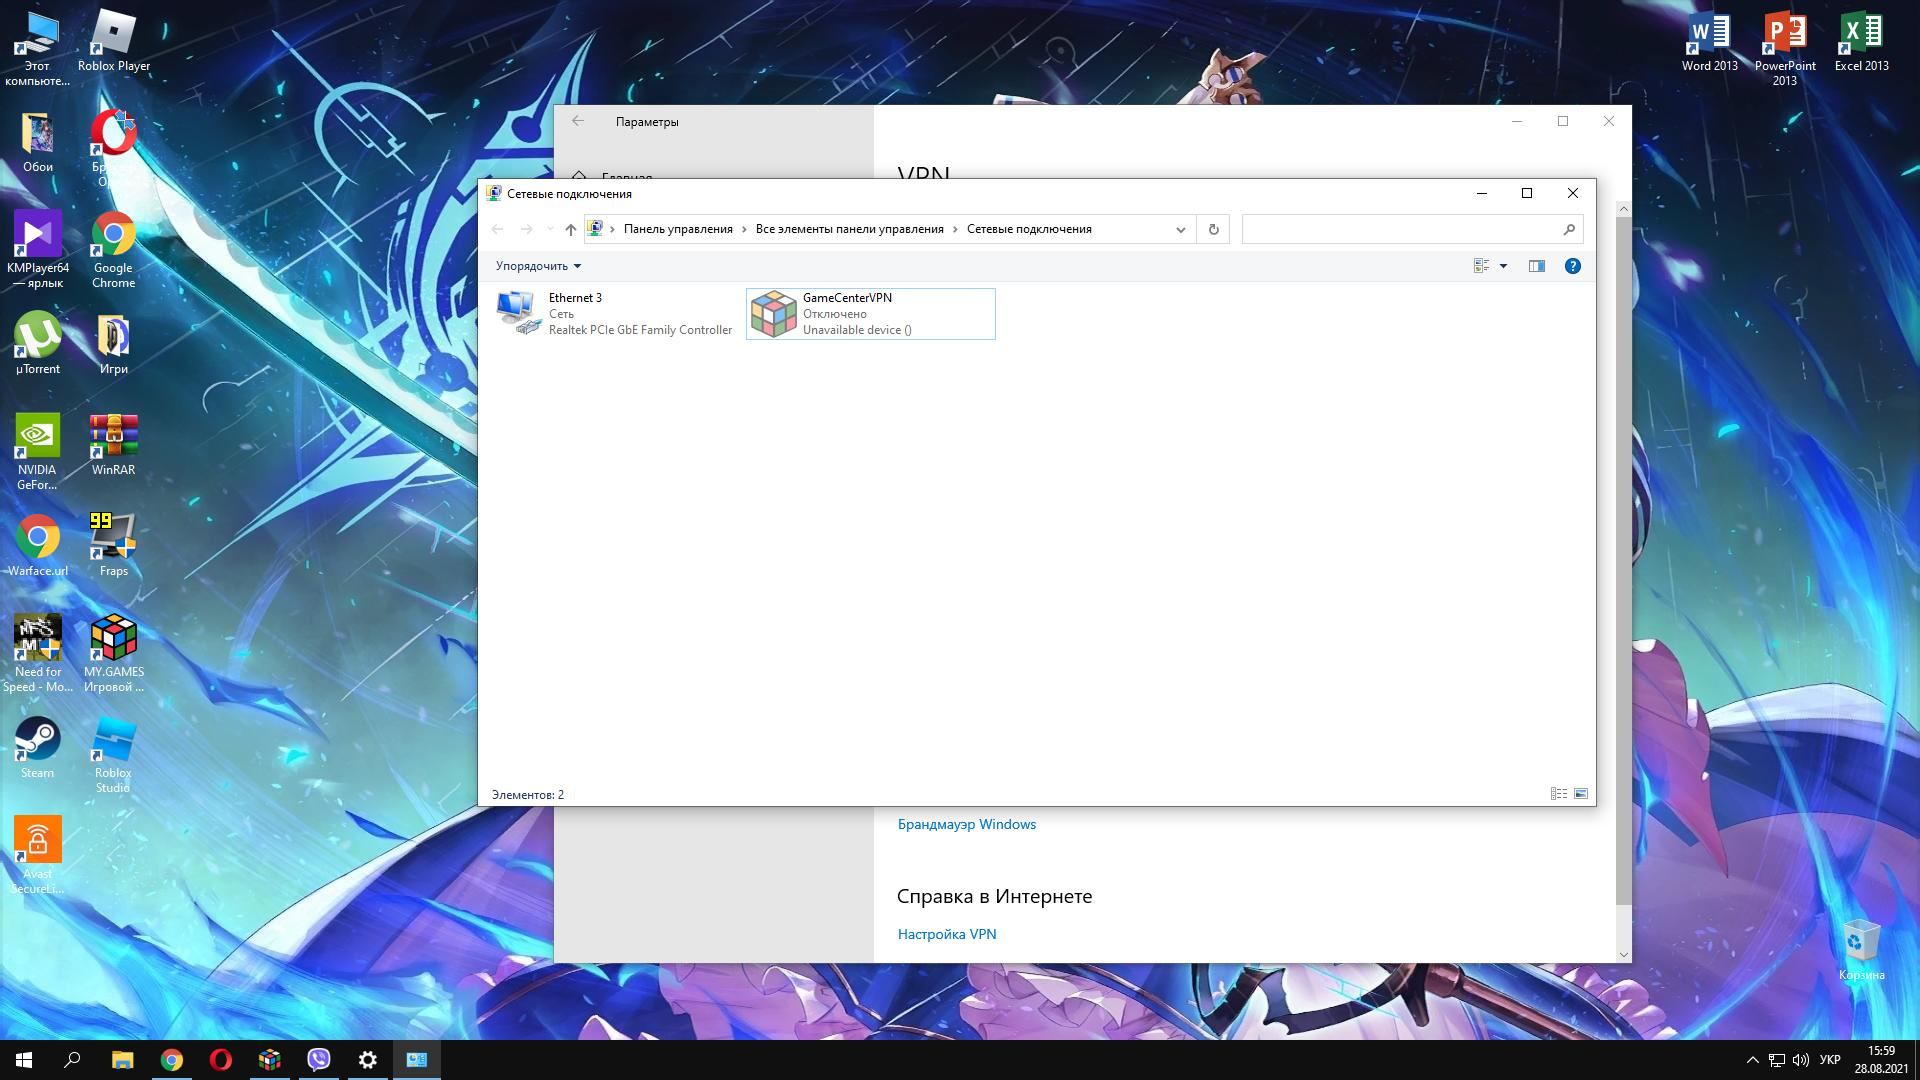1920x1080 pixels.
Task: Select Корзина recycle bin on desktop
Action: pyautogui.click(x=1861, y=951)
